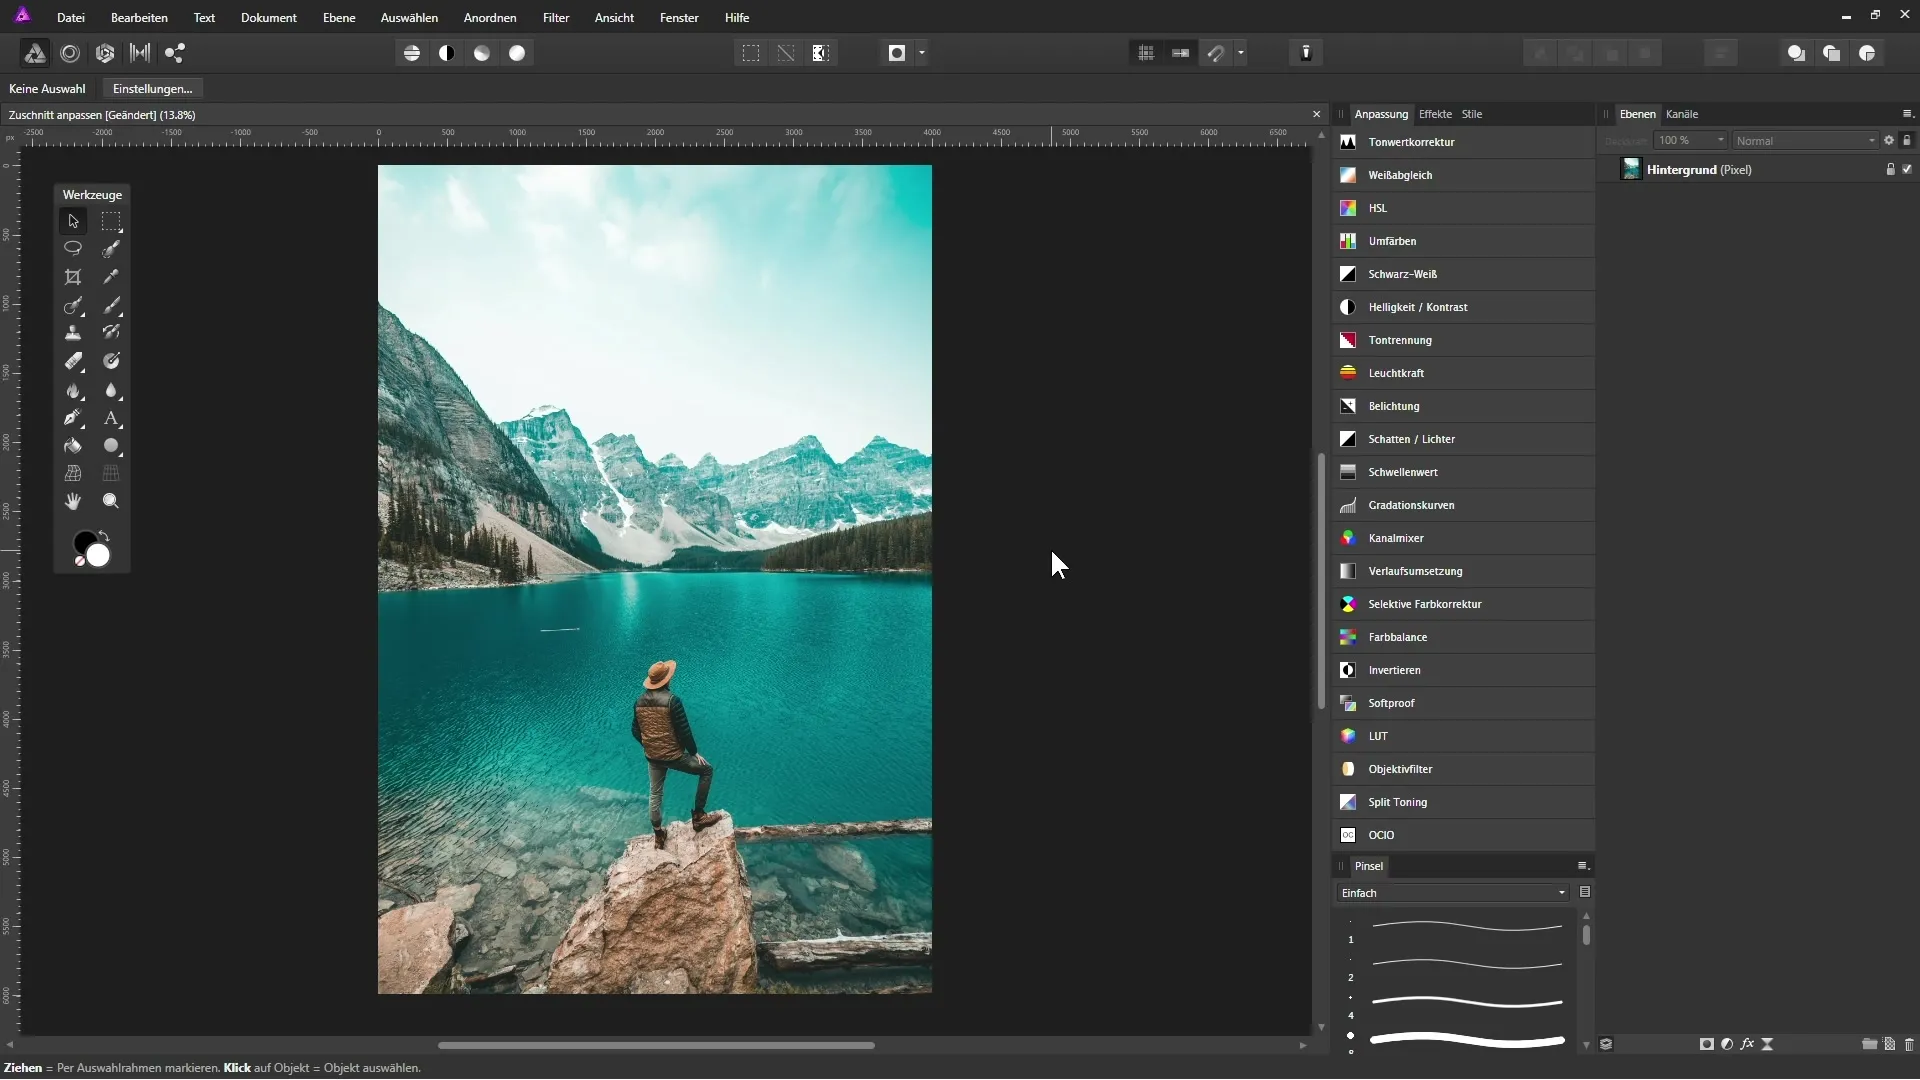Open the Ebenen panel options menu
The height and width of the screenshot is (1080, 1920).
tap(1907, 114)
